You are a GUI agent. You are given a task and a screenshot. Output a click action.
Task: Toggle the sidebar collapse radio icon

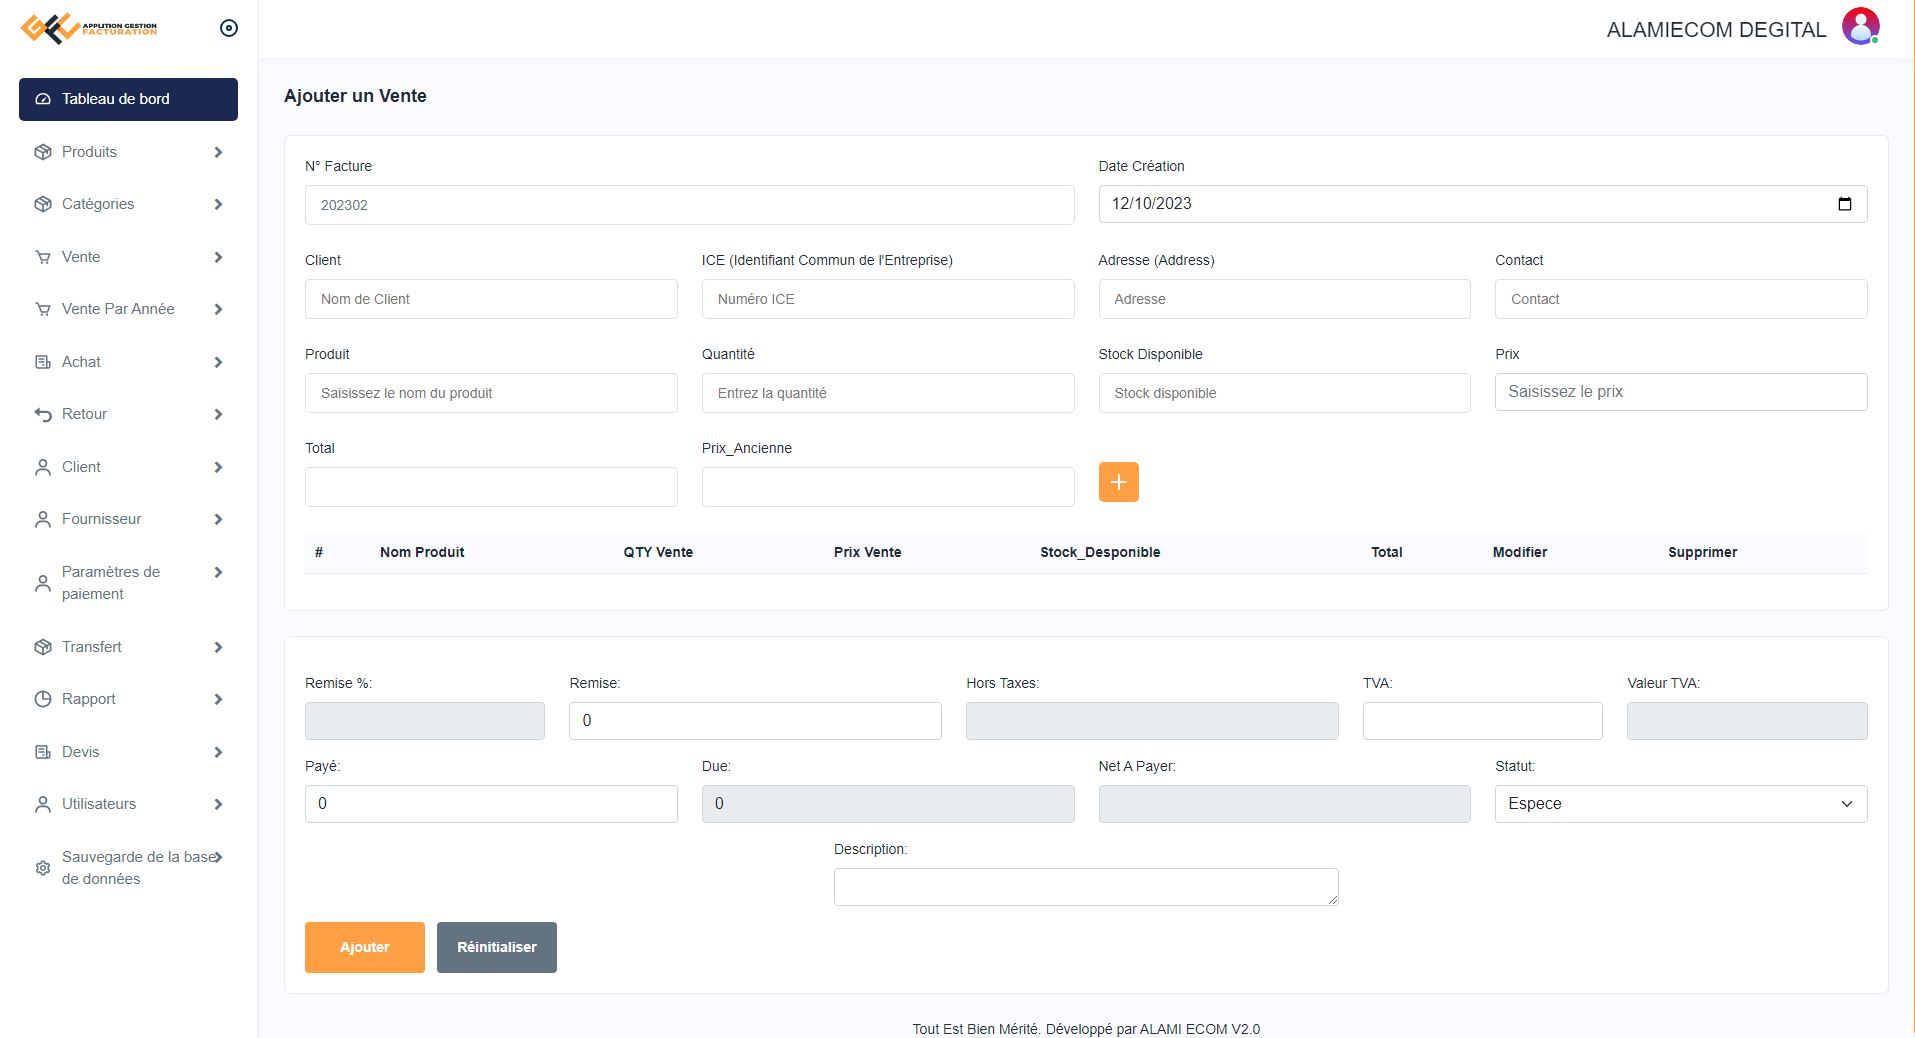[x=229, y=28]
